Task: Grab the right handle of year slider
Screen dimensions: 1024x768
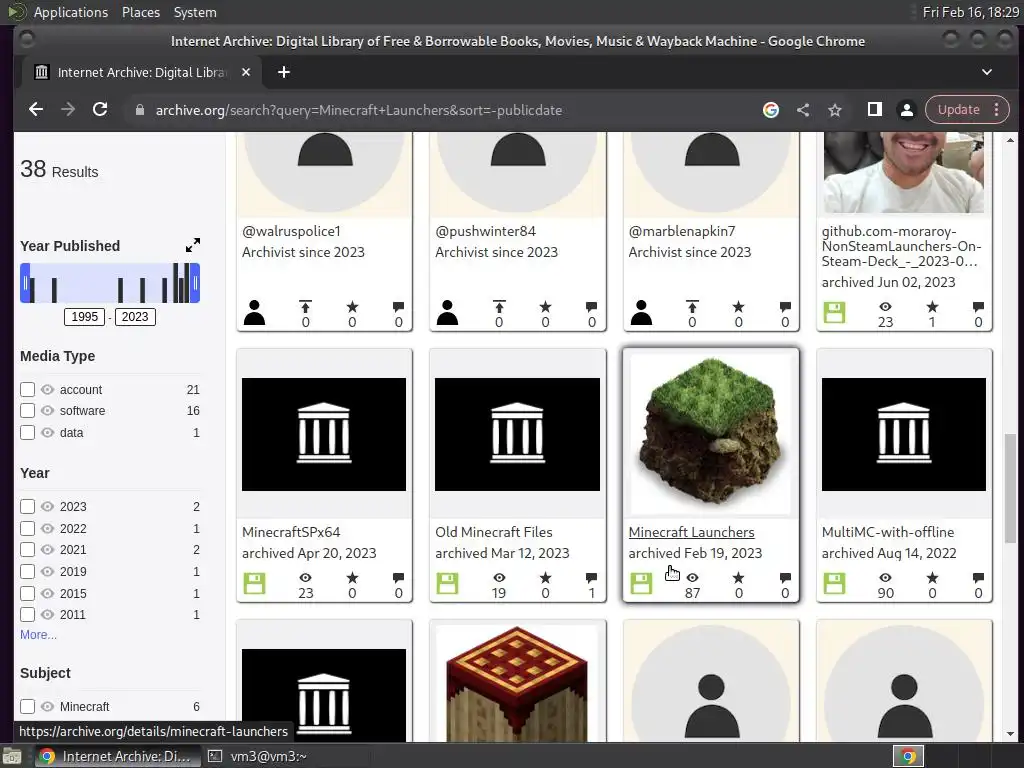Action: pyautogui.click(x=195, y=283)
